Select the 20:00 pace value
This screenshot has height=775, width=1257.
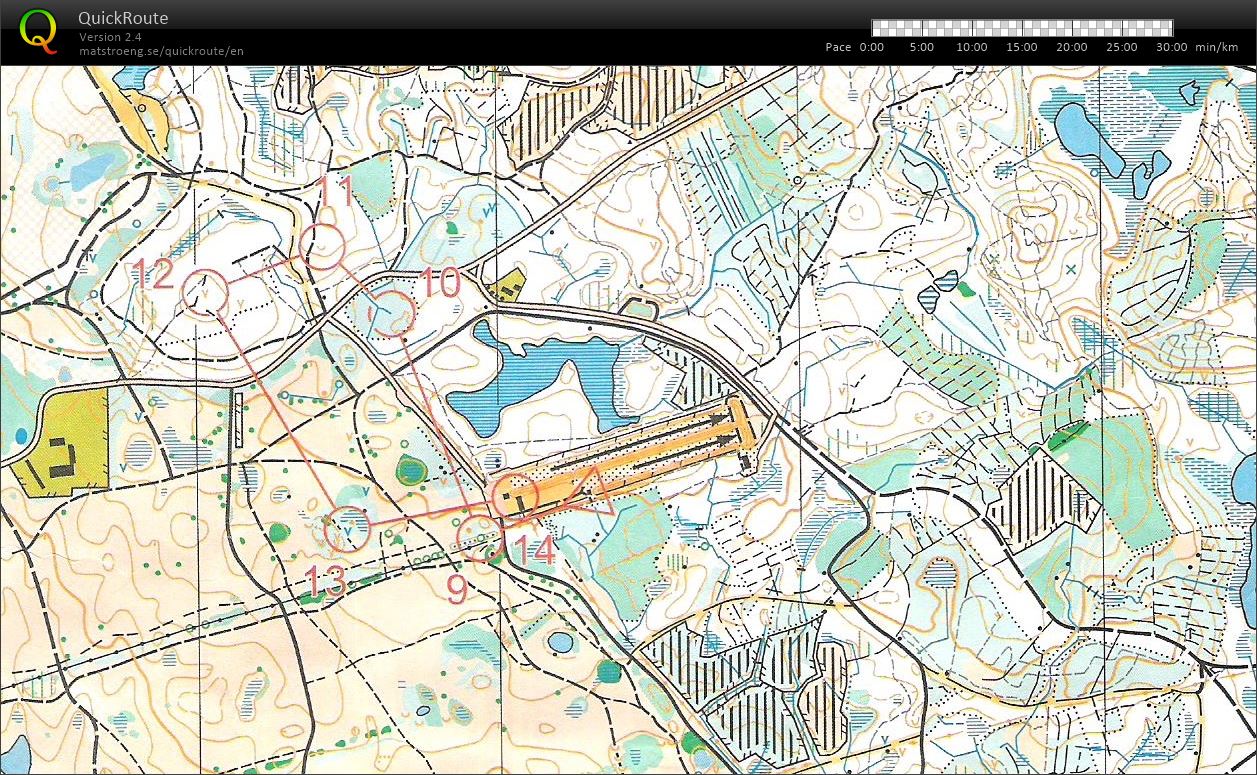[x=1072, y=47]
